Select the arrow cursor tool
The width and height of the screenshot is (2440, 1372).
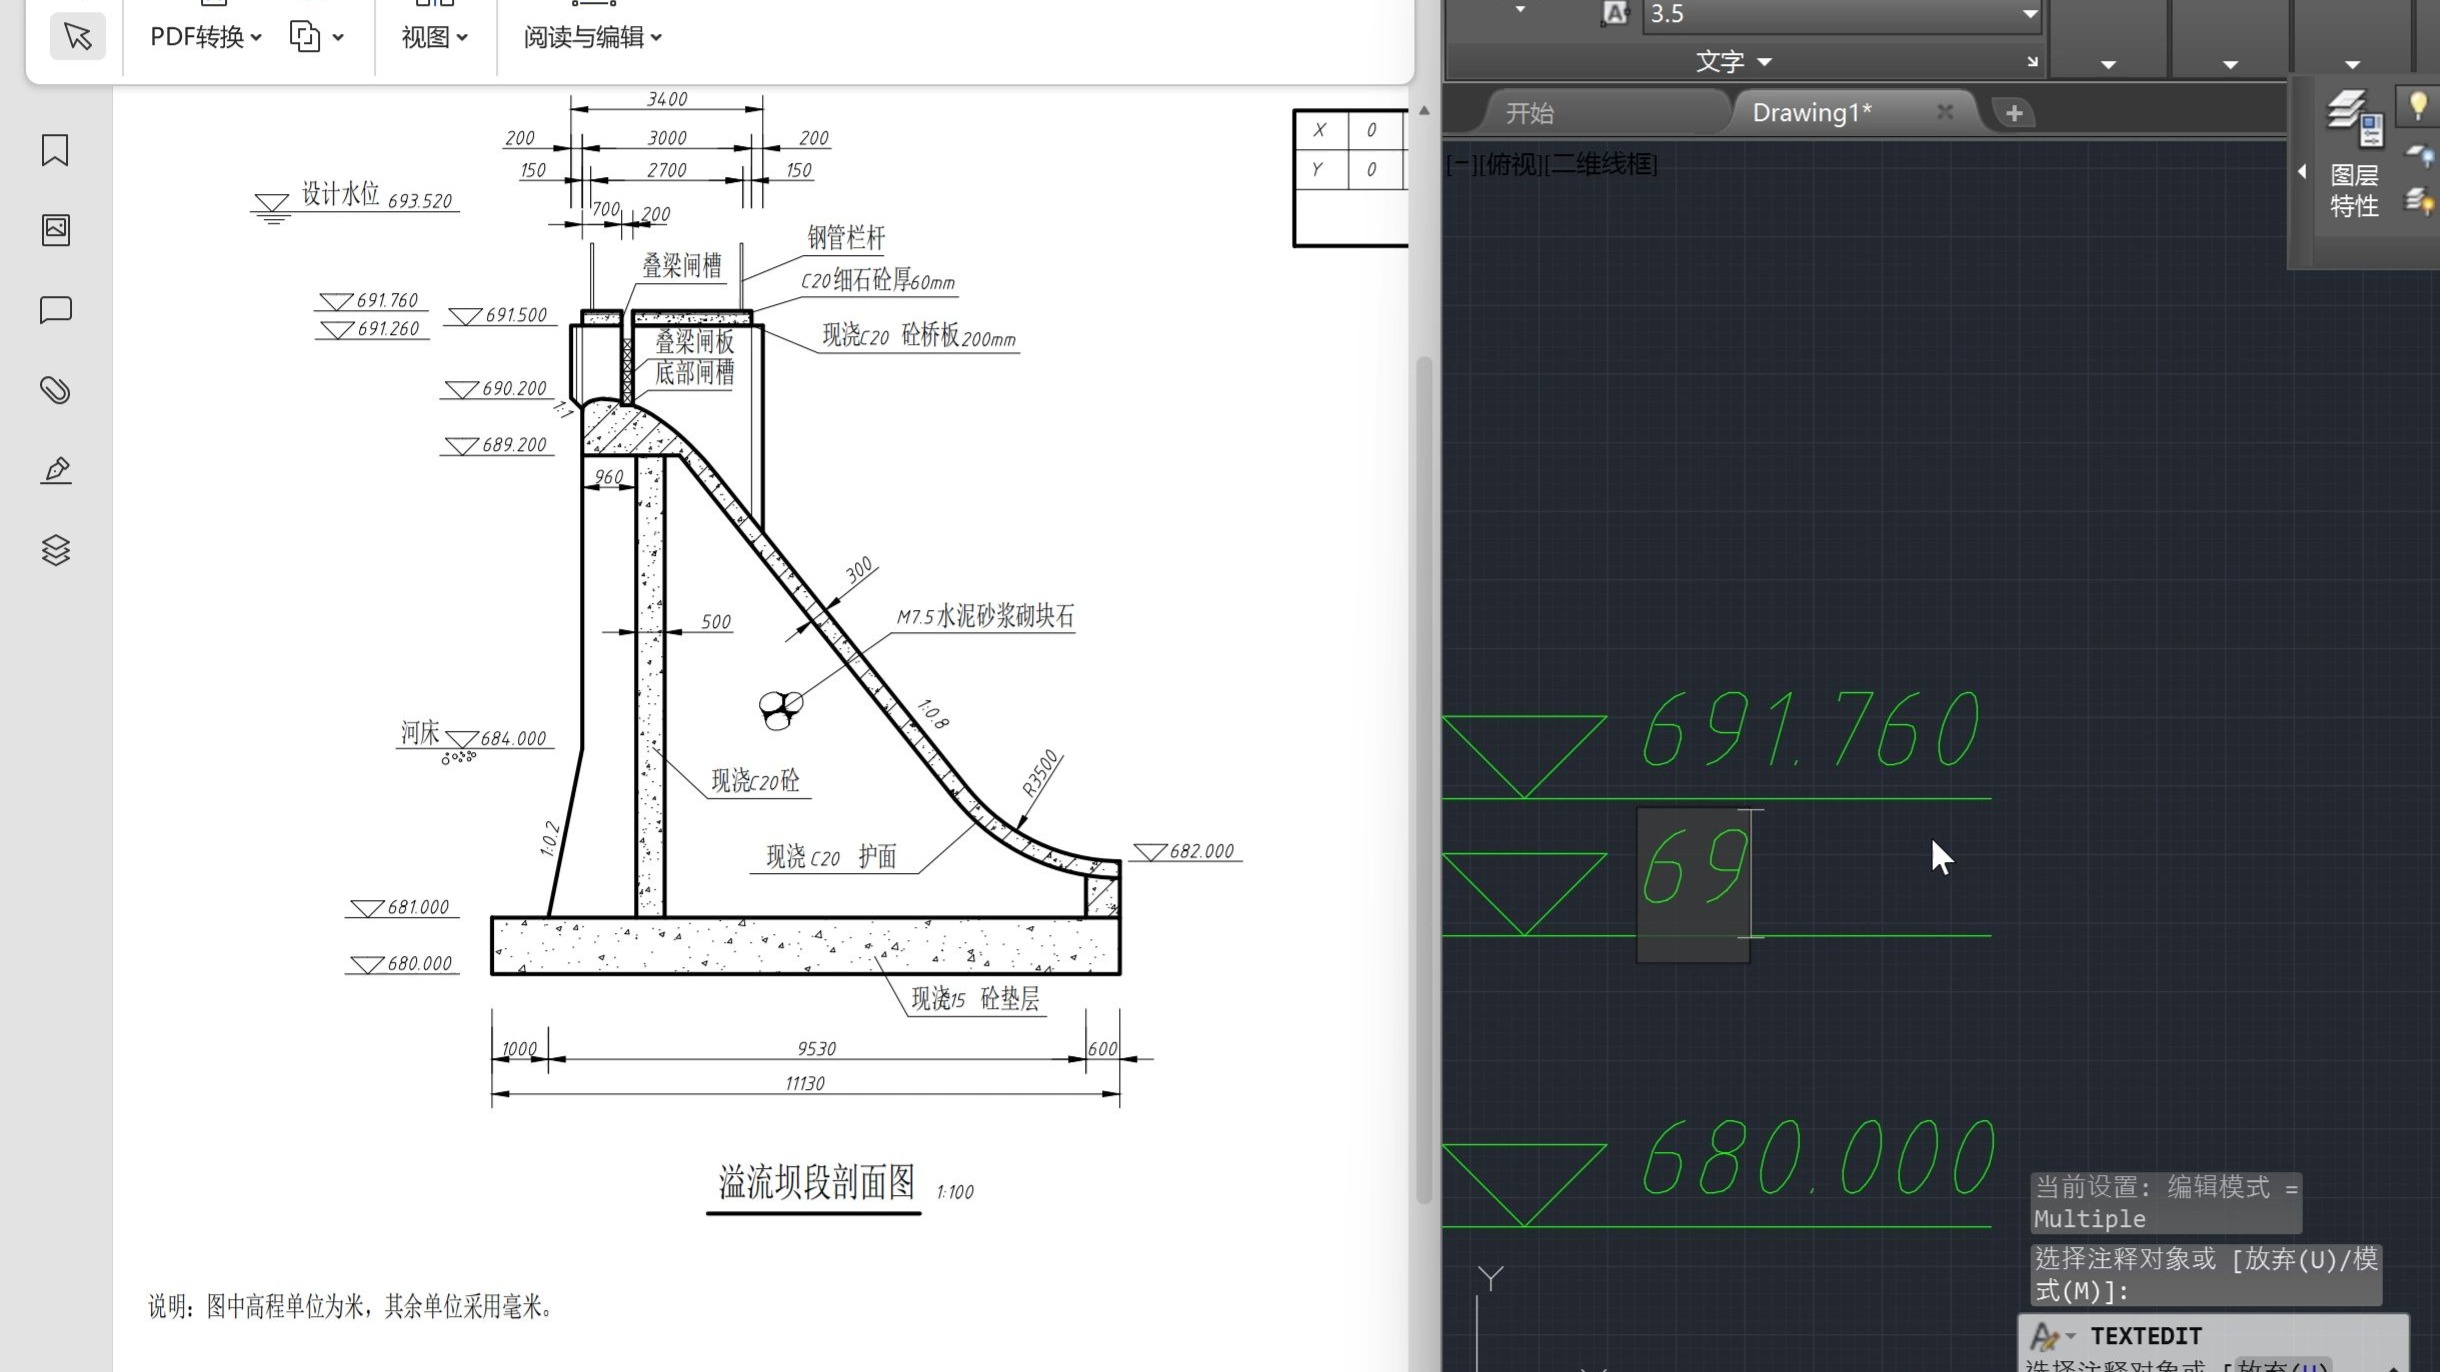(77, 37)
